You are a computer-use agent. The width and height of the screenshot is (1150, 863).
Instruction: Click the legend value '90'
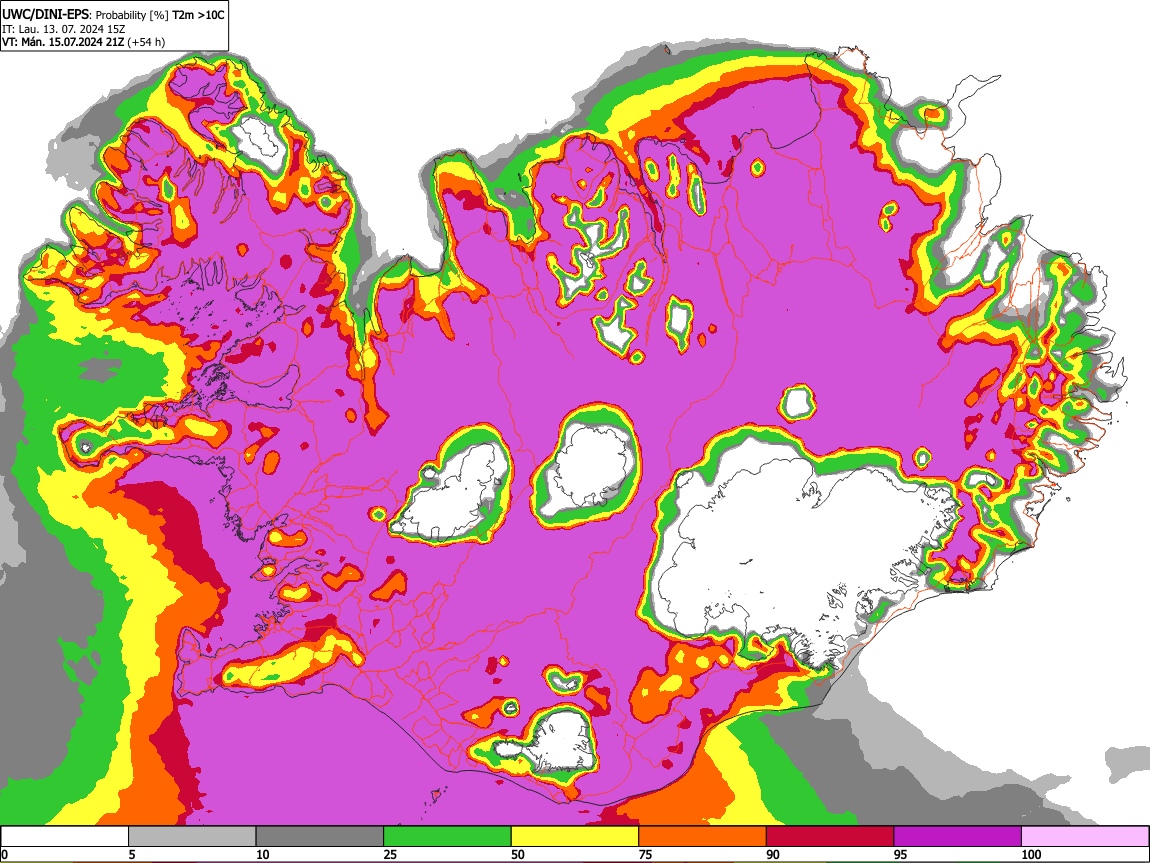(x=773, y=854)
